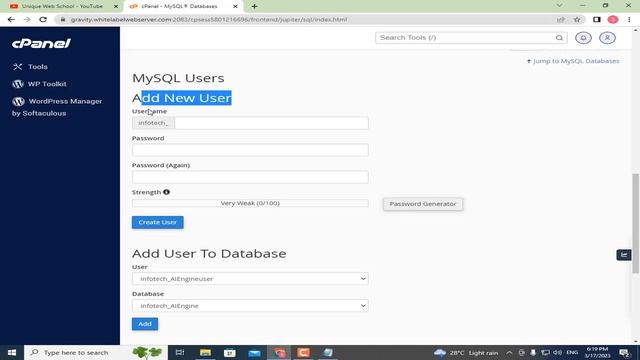640x360 pixels.
Task: Close the cPanel MySQL Databases tab
Action: tap(235, 6)
